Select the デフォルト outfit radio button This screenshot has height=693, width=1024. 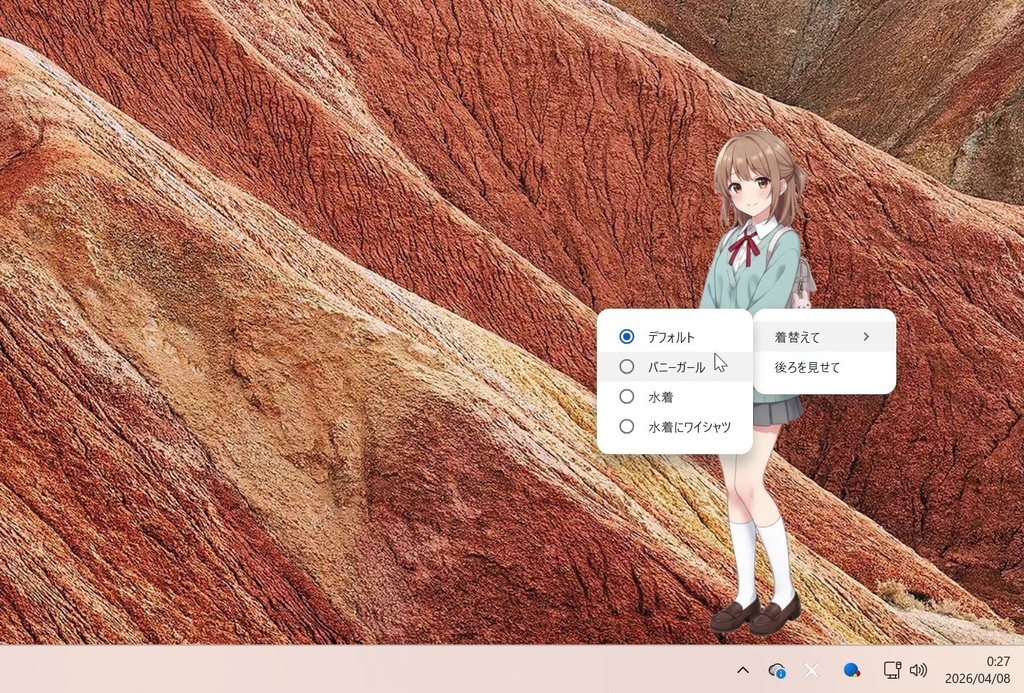coord(625,336)
